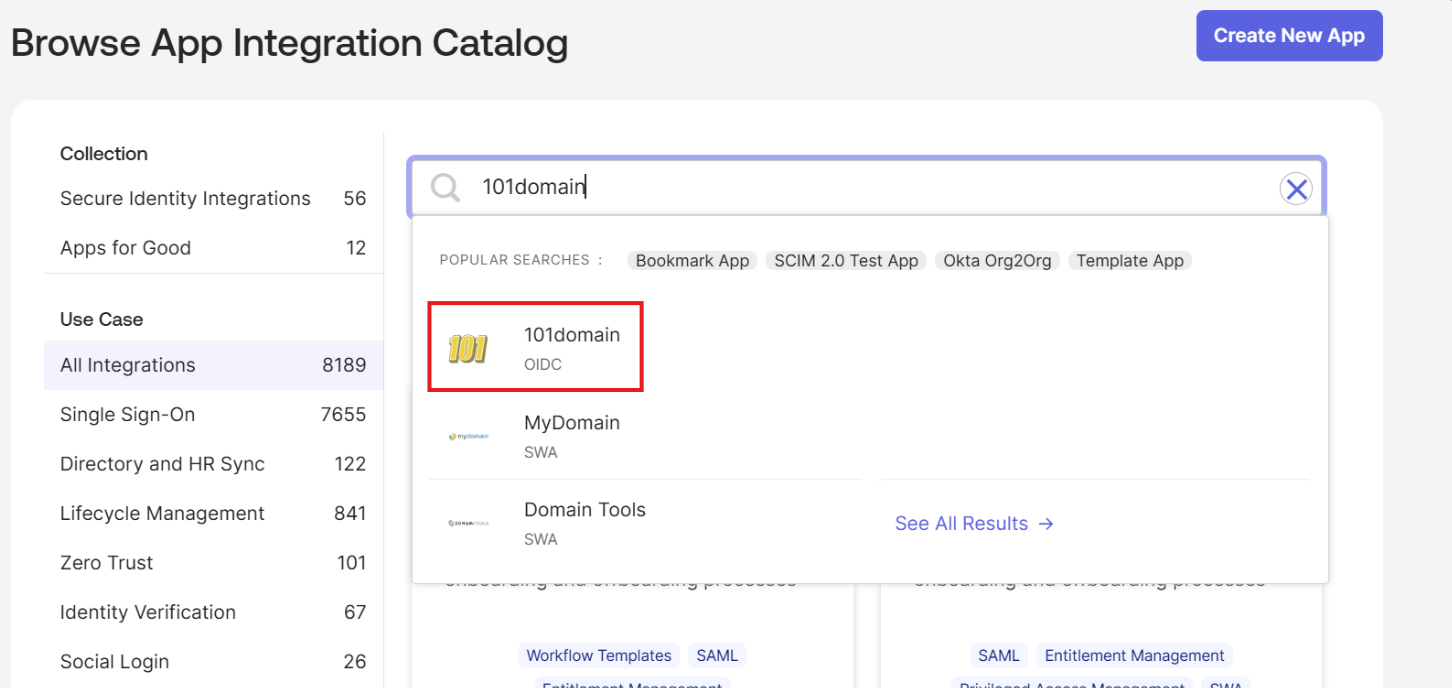The height and width of the screenshot is (688, 1452).
Task: Select the Okta Org2Org popular search chip
Action: (997, 260)
